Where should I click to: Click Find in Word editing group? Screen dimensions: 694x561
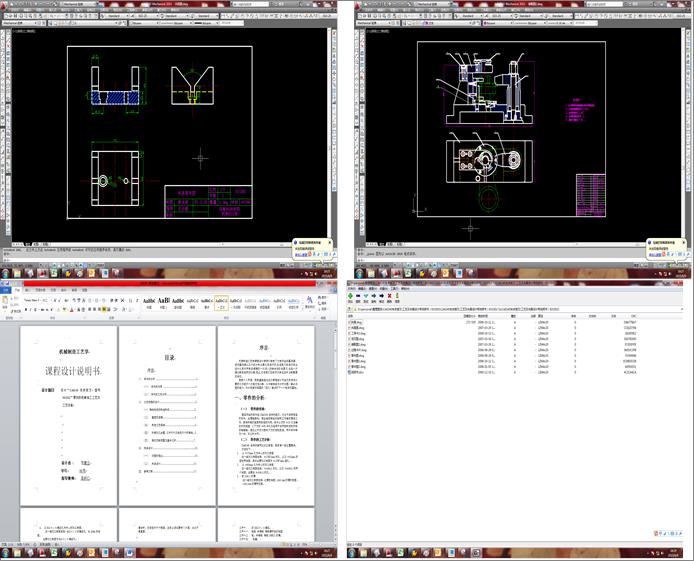[x=323, y=298]
